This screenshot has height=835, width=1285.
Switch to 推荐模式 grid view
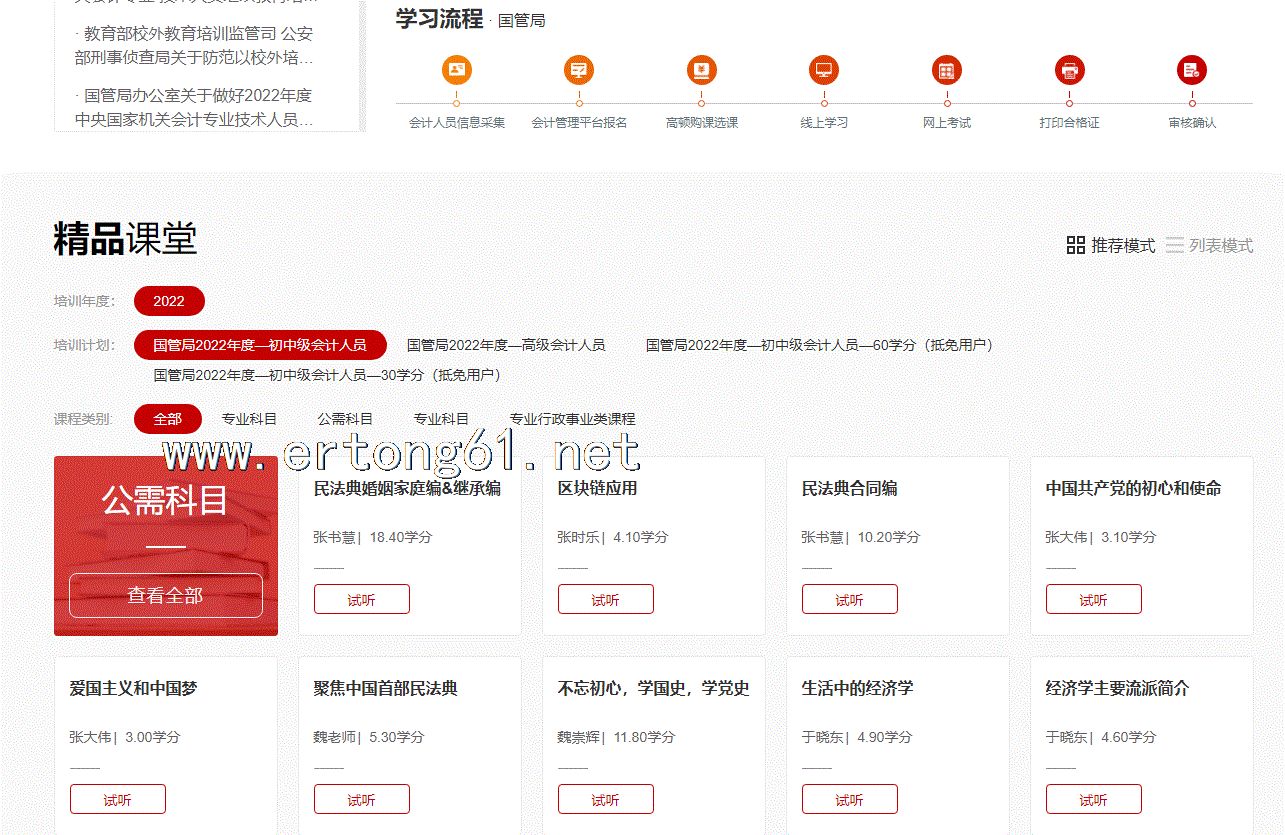(1110, 245)
